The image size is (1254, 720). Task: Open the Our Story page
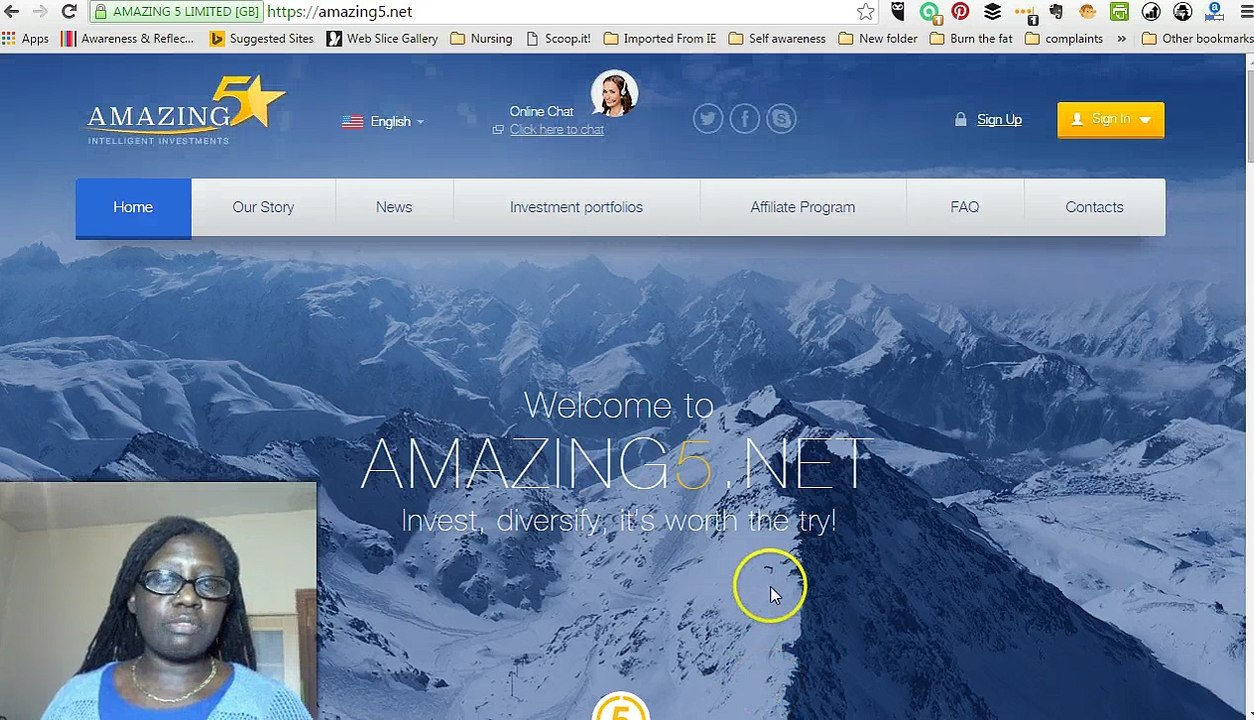pos(263,207)
